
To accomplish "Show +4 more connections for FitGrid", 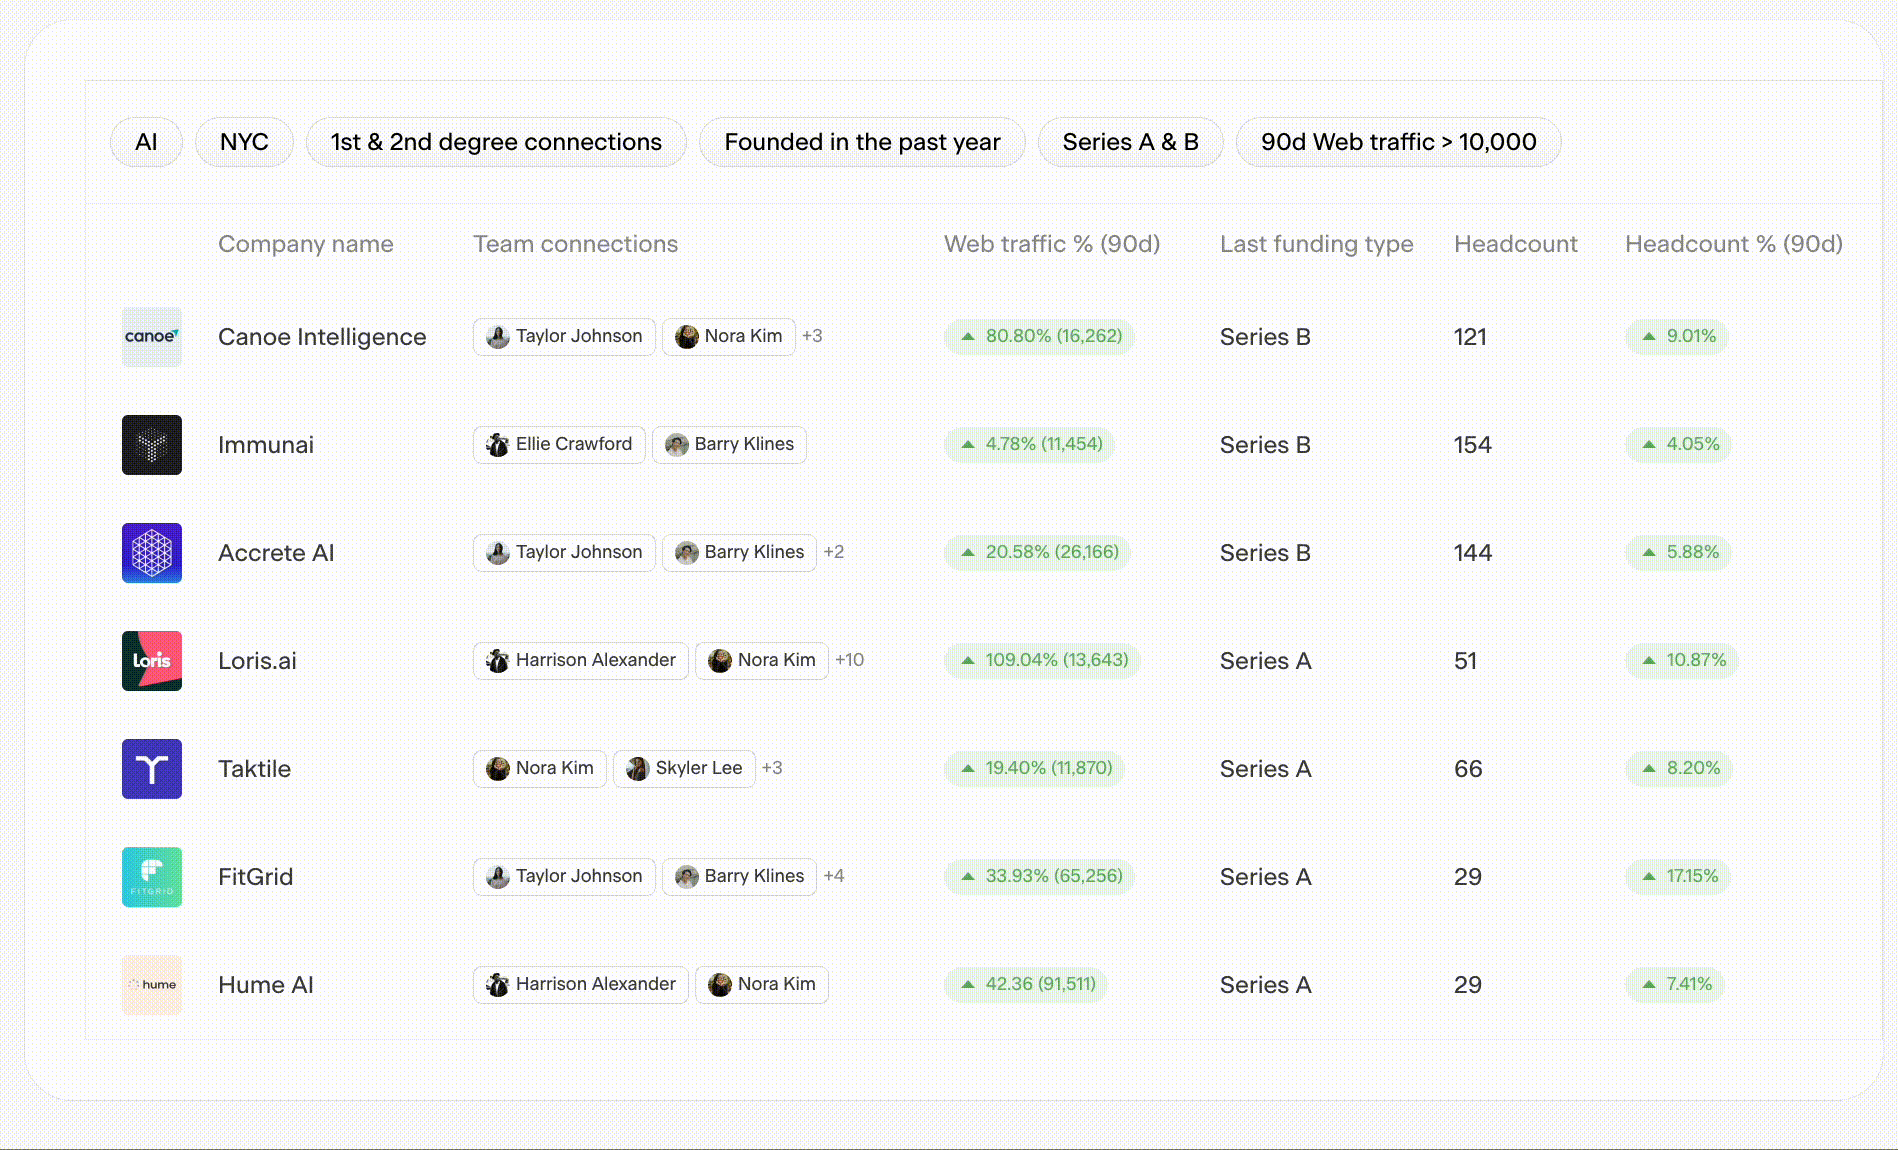I will point(833,876).
